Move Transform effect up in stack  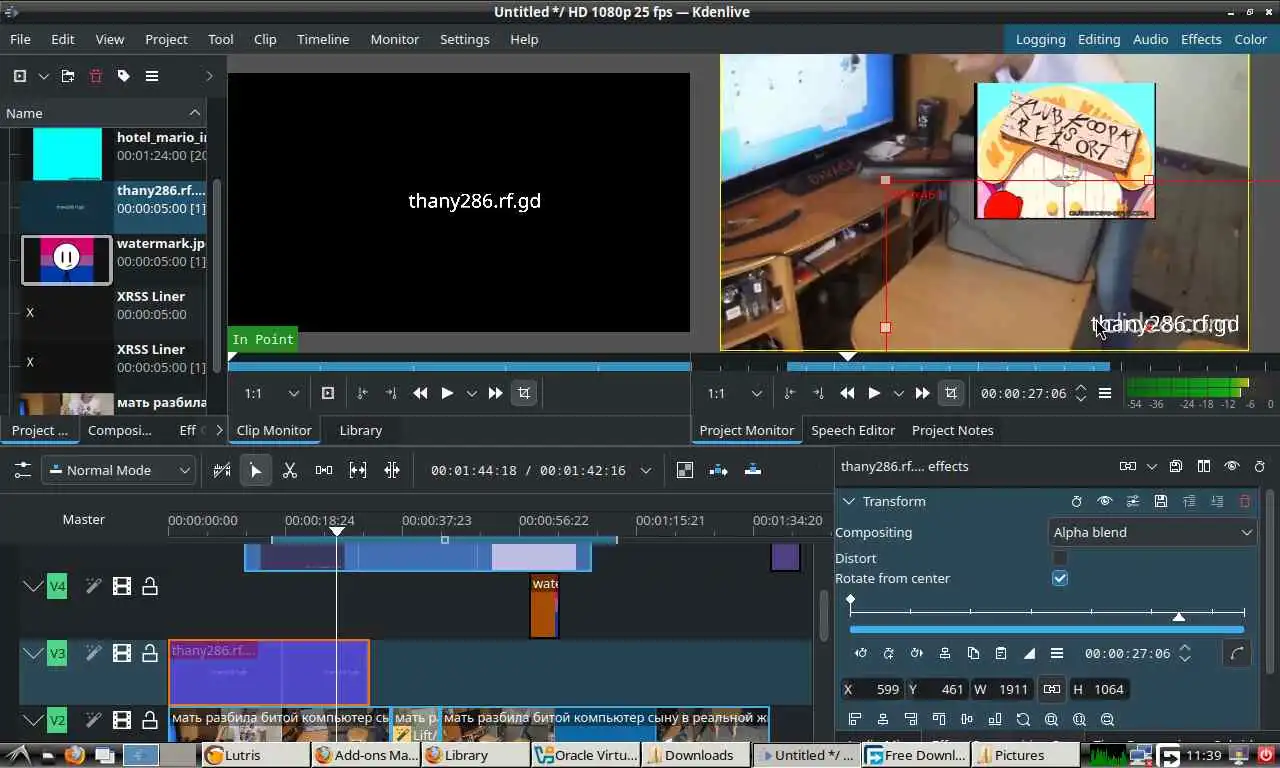(1189, 501)
